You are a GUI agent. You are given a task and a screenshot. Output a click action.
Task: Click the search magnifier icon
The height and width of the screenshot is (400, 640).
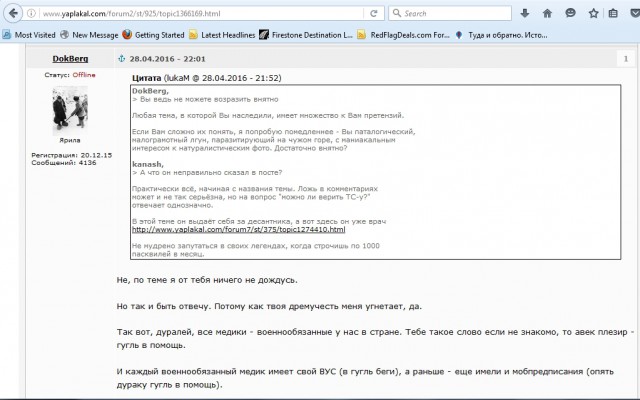(396, 13)
